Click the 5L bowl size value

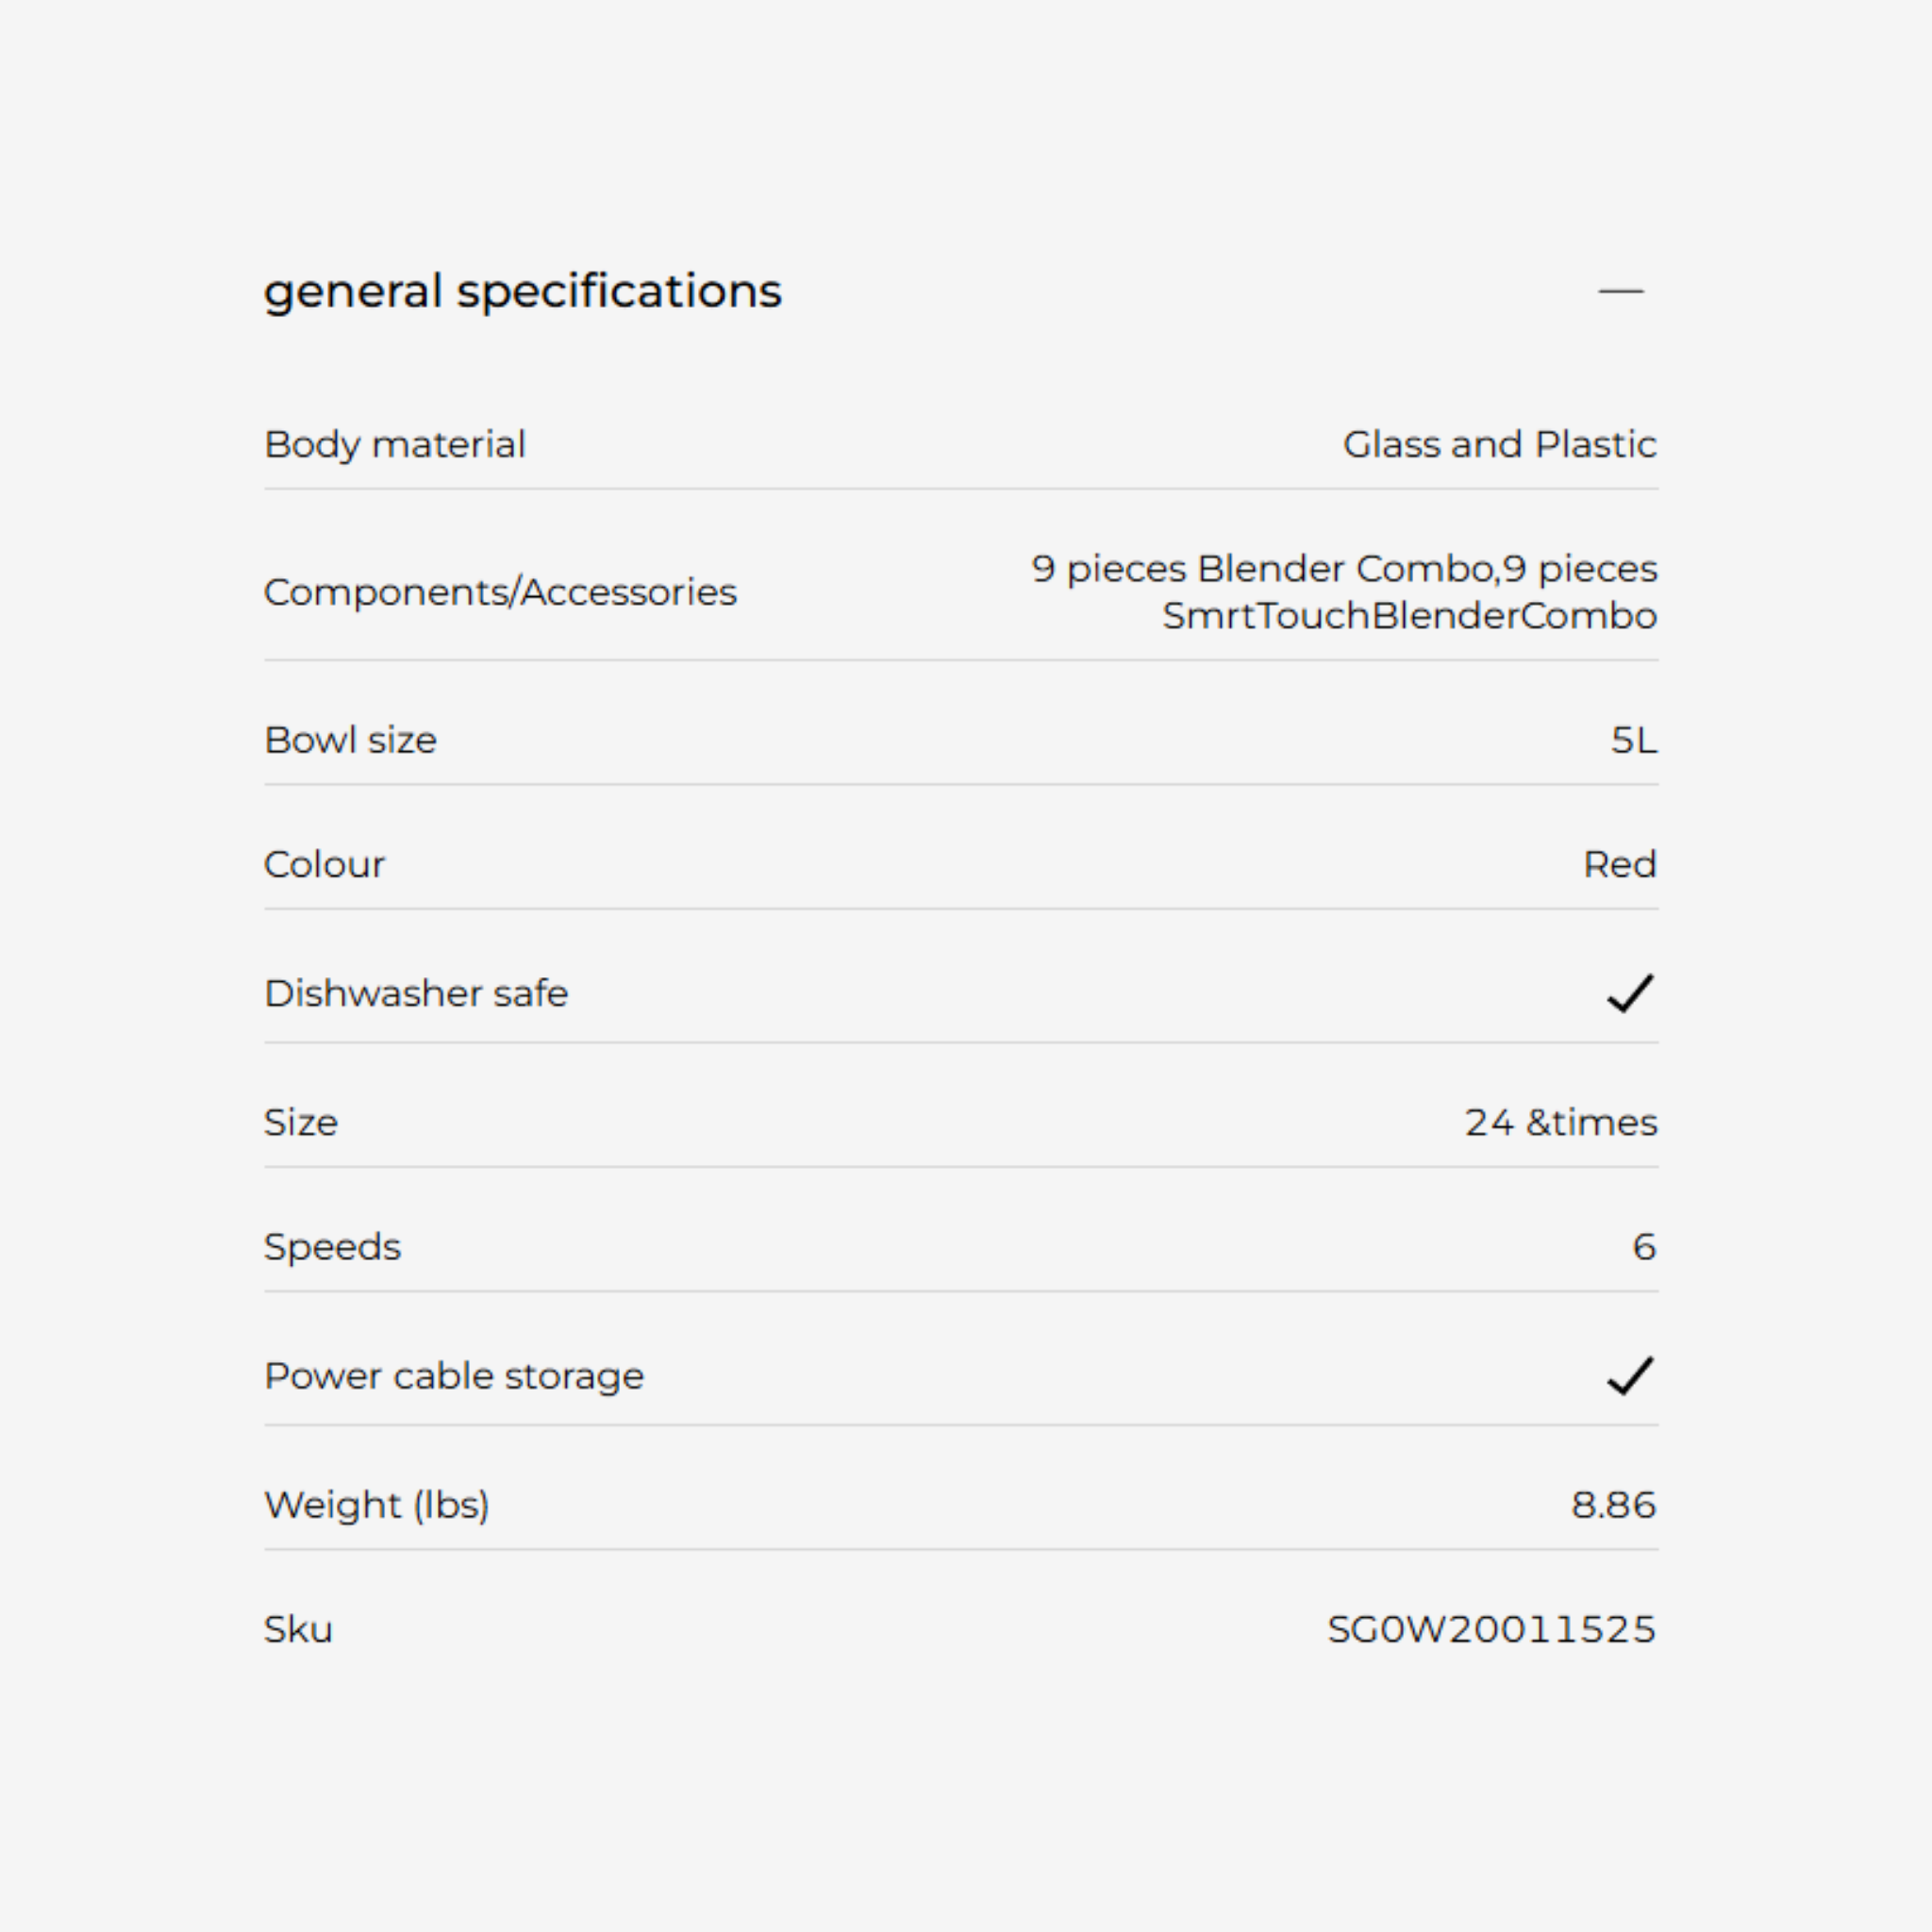click(x=1633, y=740)
